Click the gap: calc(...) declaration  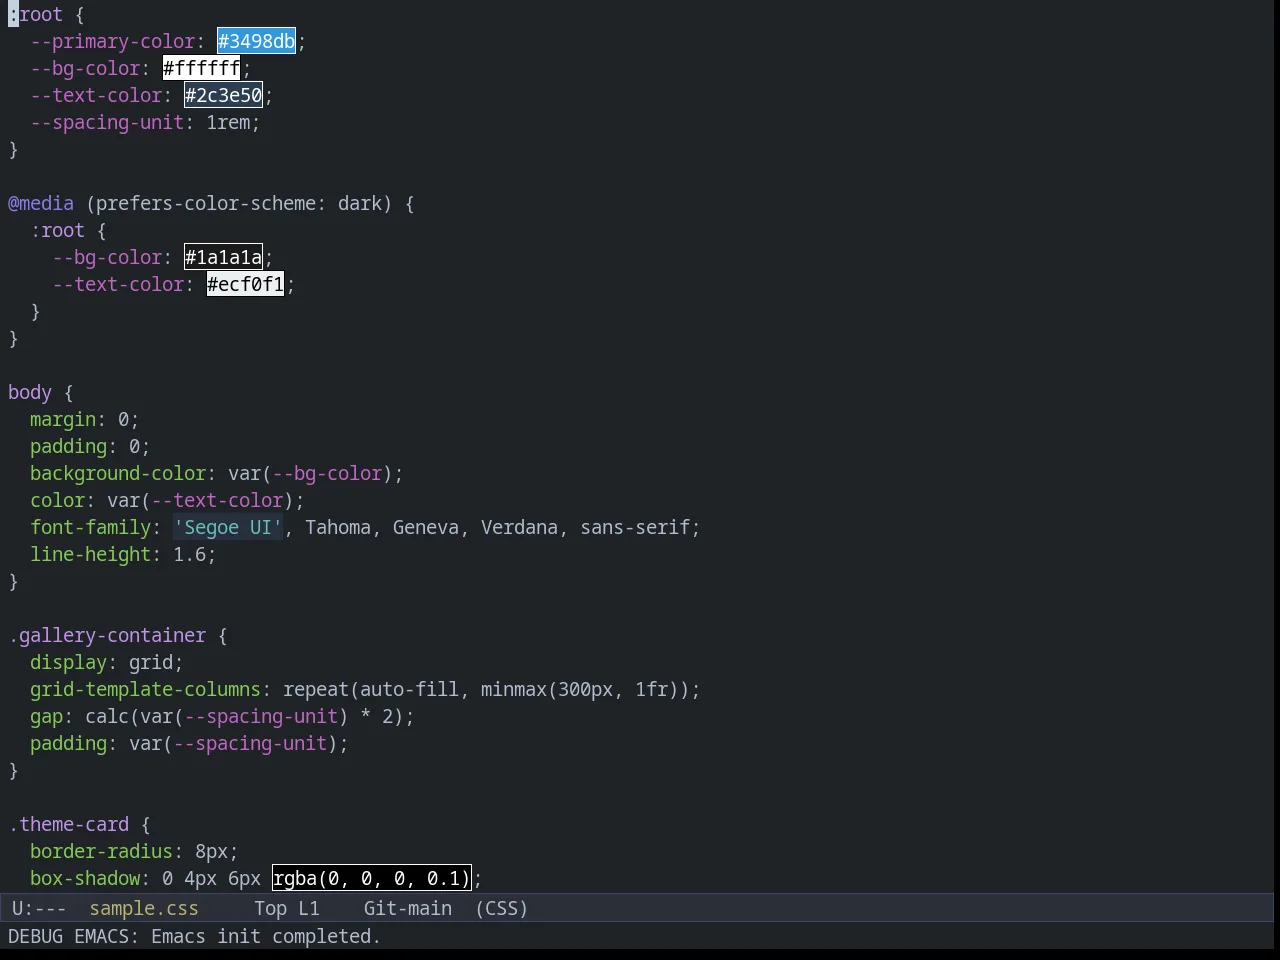coord(222,716)
